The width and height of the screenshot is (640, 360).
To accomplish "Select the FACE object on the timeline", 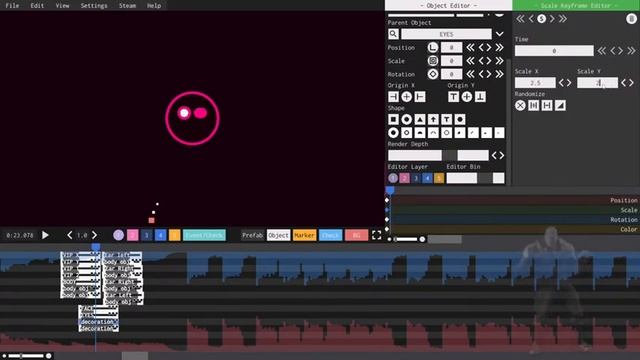I will pos(98,309).
